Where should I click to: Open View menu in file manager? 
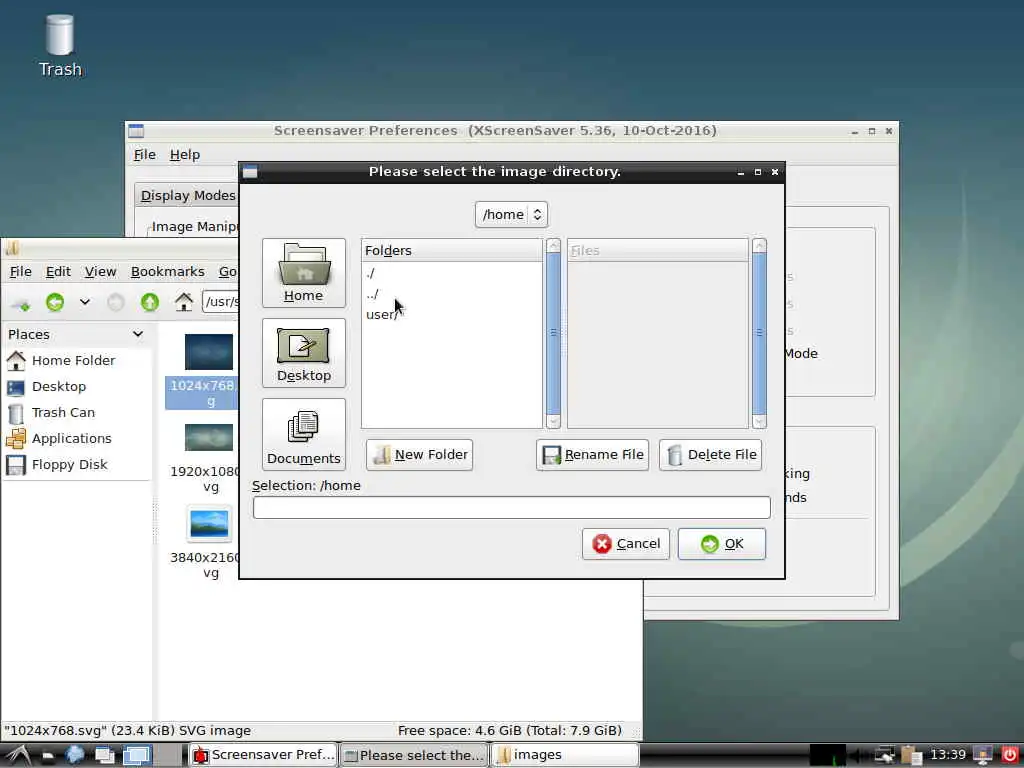click(x=100, y=272)
